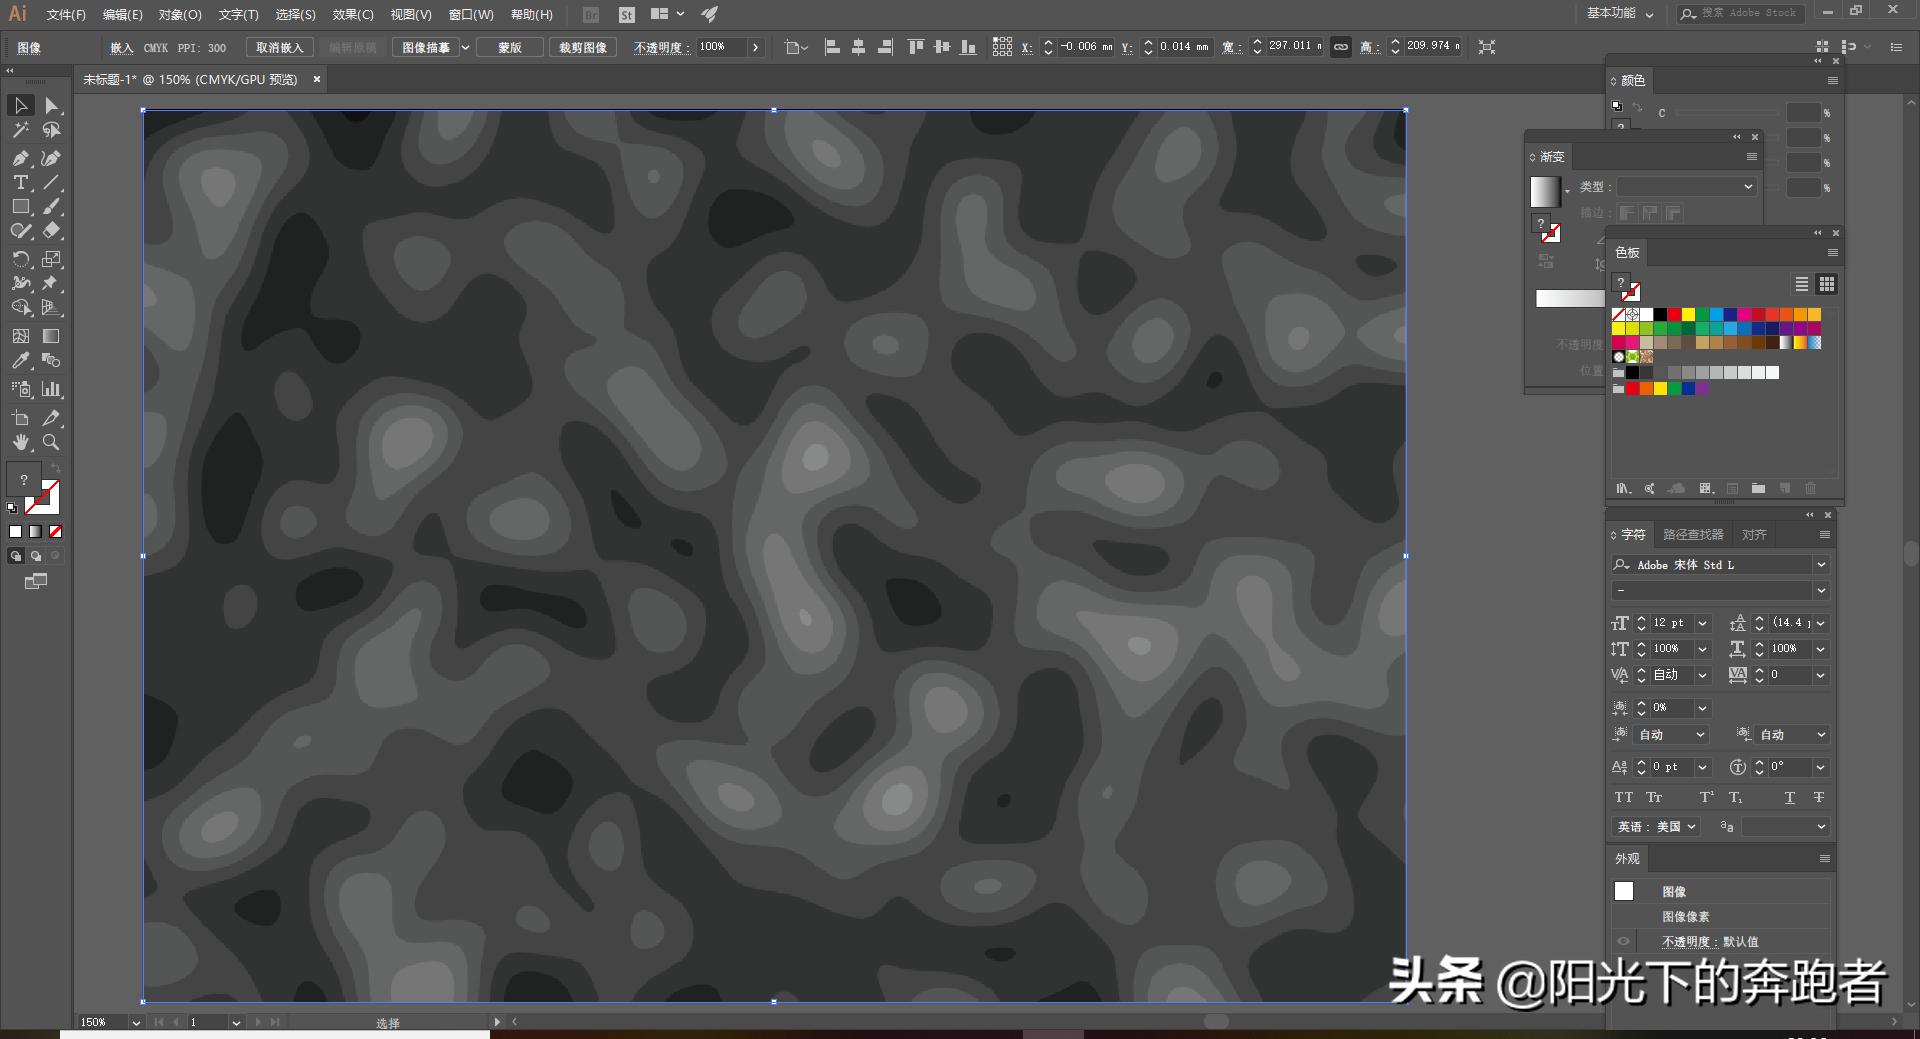Screen dimensions: 1920x1039
Task: Activate the Magic Wand tool
Action: coord(20,130)
